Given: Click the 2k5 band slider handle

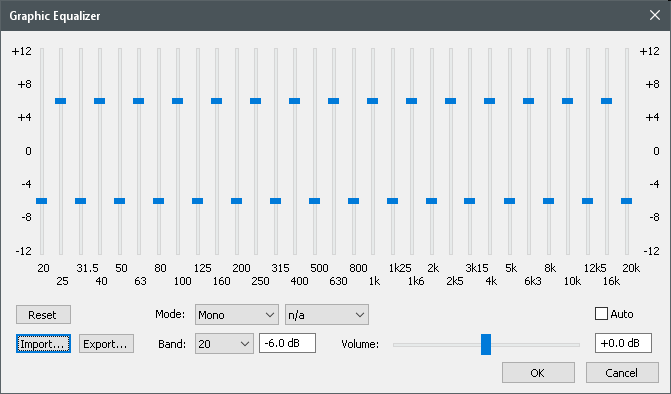Looking at the screenshot, I should 451,101.
